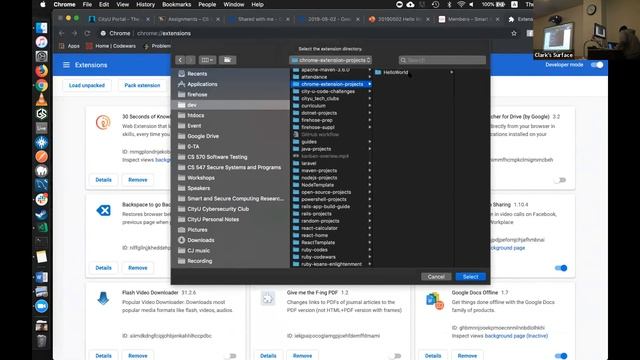Toggle Google Docs Offline extension switch

pyautogui.click(x=561, y=356)
